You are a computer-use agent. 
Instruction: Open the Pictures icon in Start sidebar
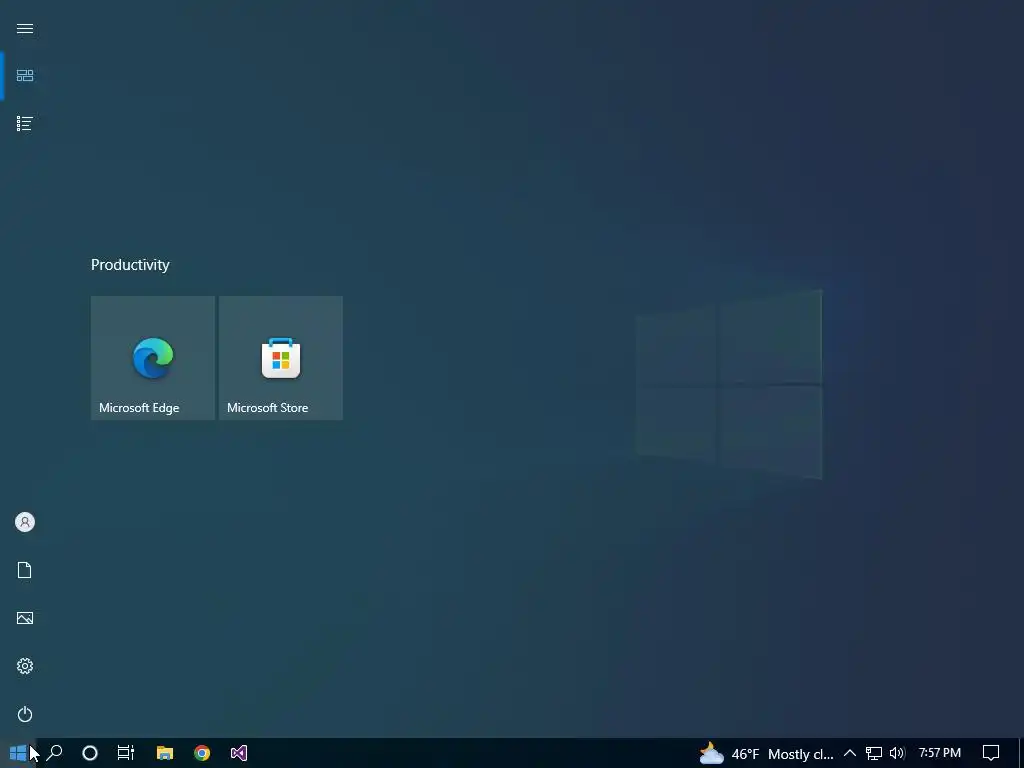pos(25,618)
